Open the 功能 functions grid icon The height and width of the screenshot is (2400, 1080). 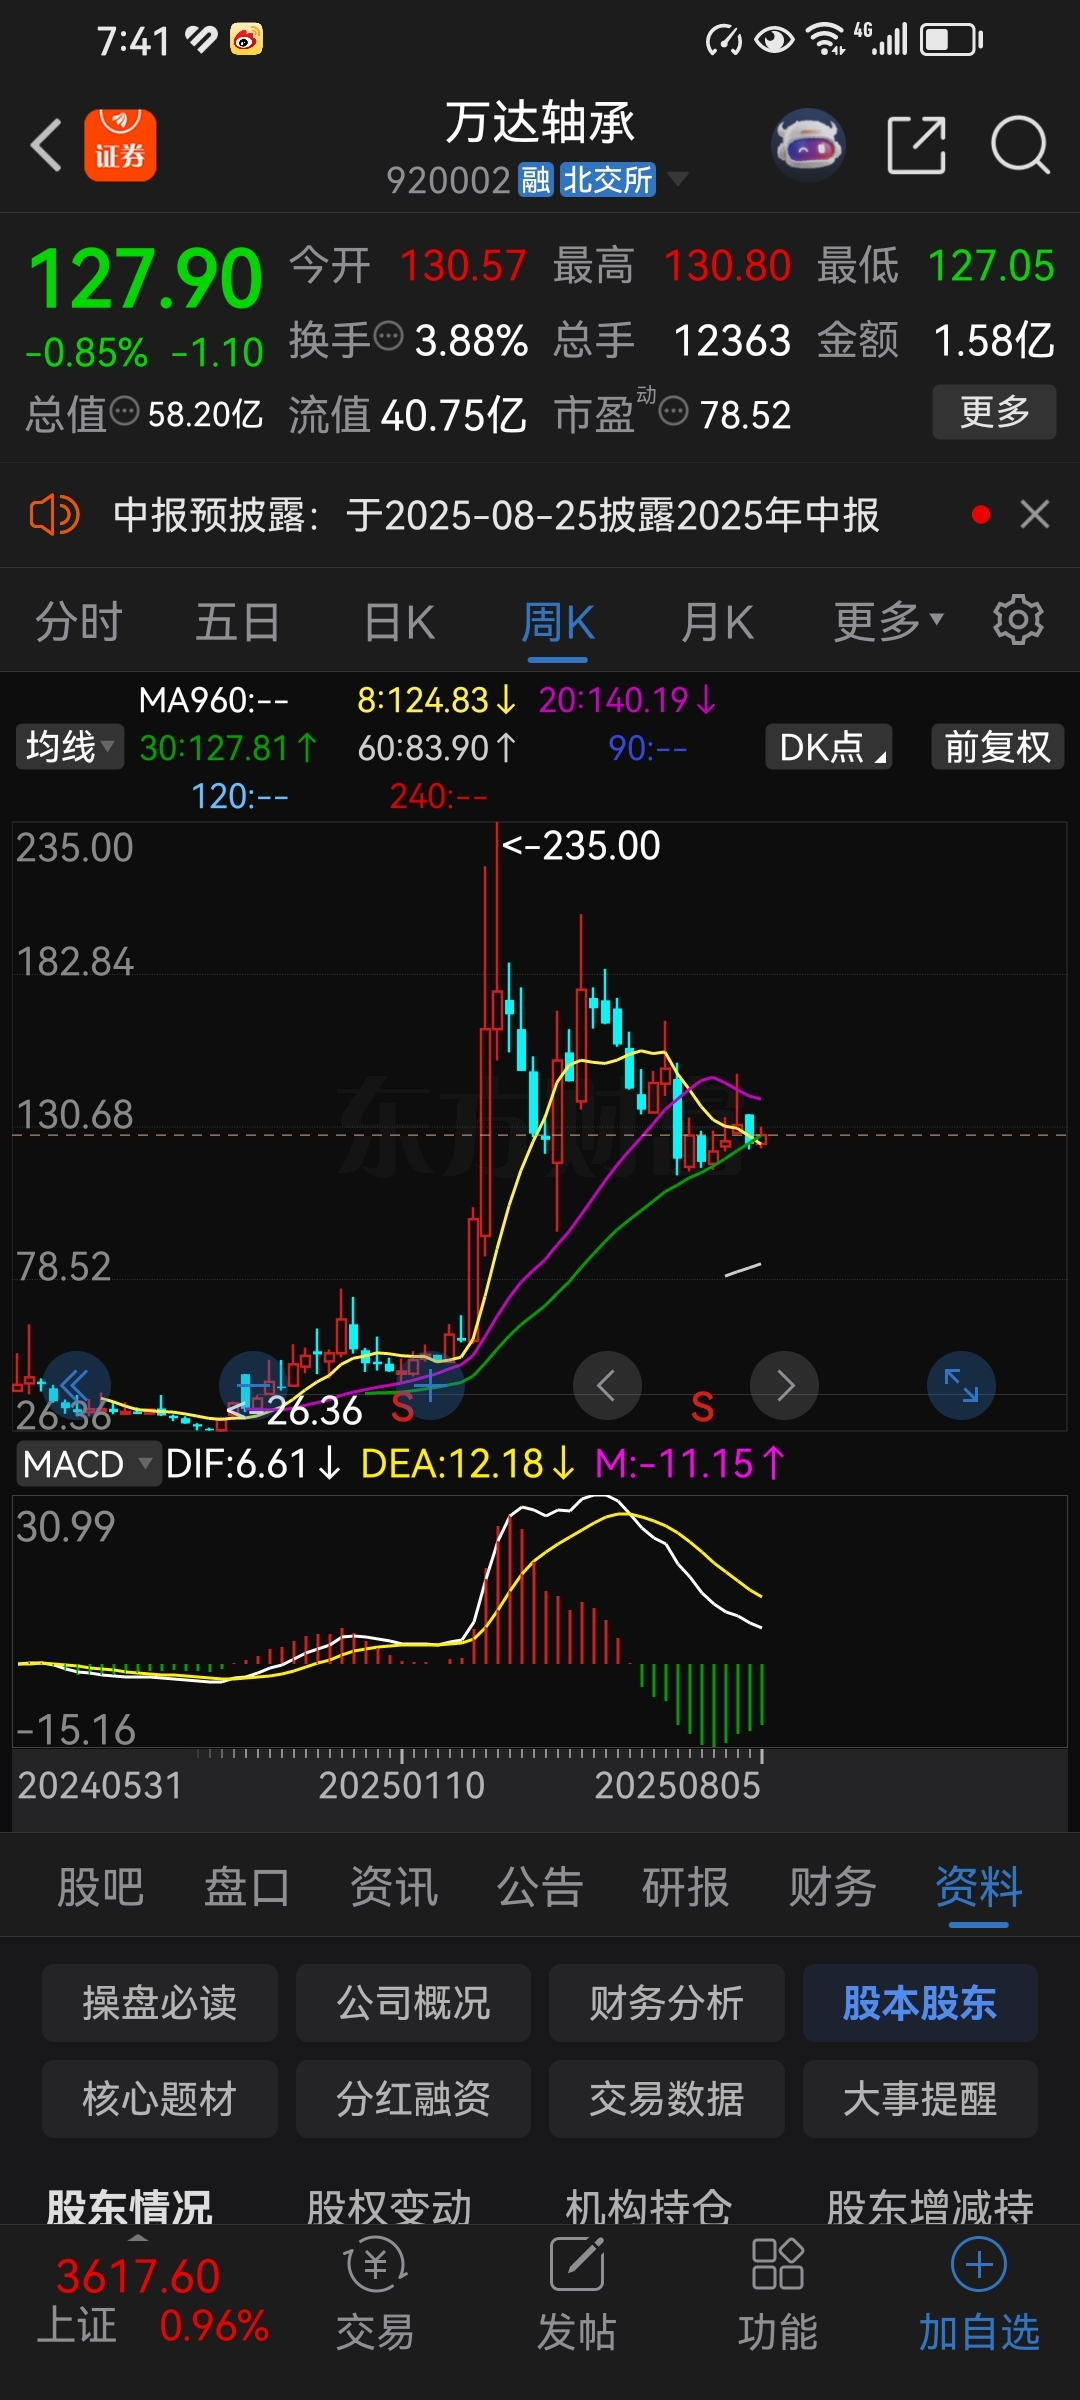tap(777, 2265)
